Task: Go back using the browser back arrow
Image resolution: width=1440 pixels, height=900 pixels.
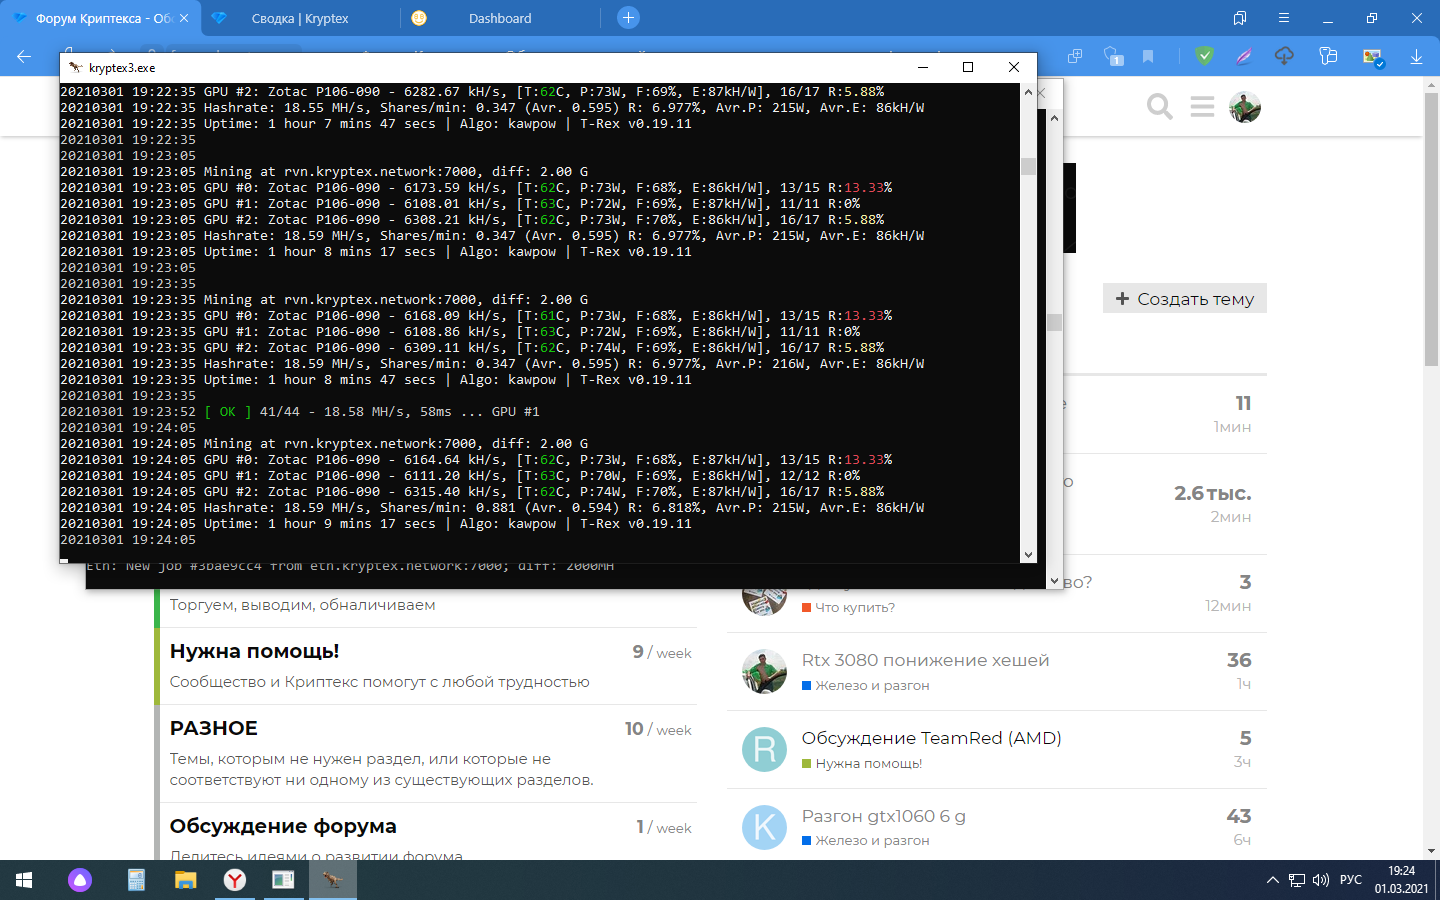Action: [24, 57]
